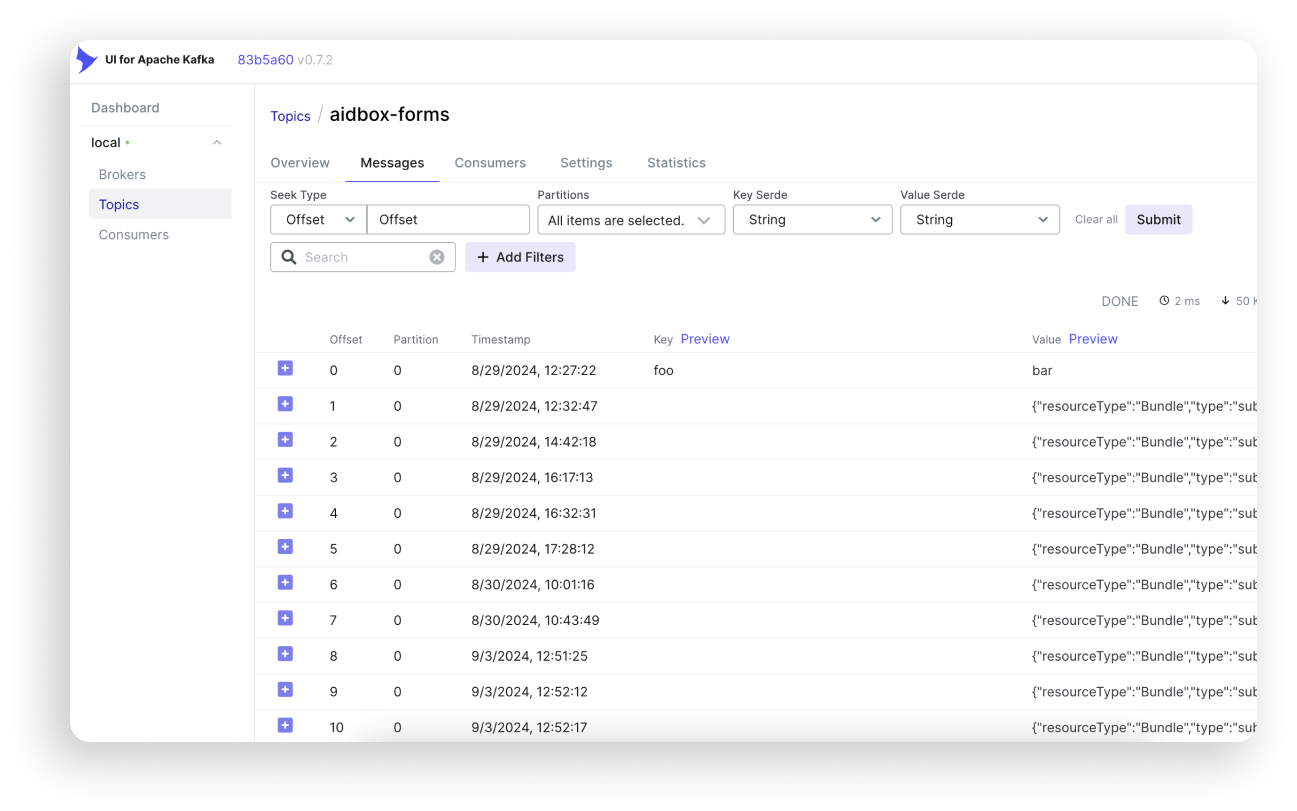1297x811 pixels.
Task: Click the Kafka UI logo icon
Action: point(87,60)
